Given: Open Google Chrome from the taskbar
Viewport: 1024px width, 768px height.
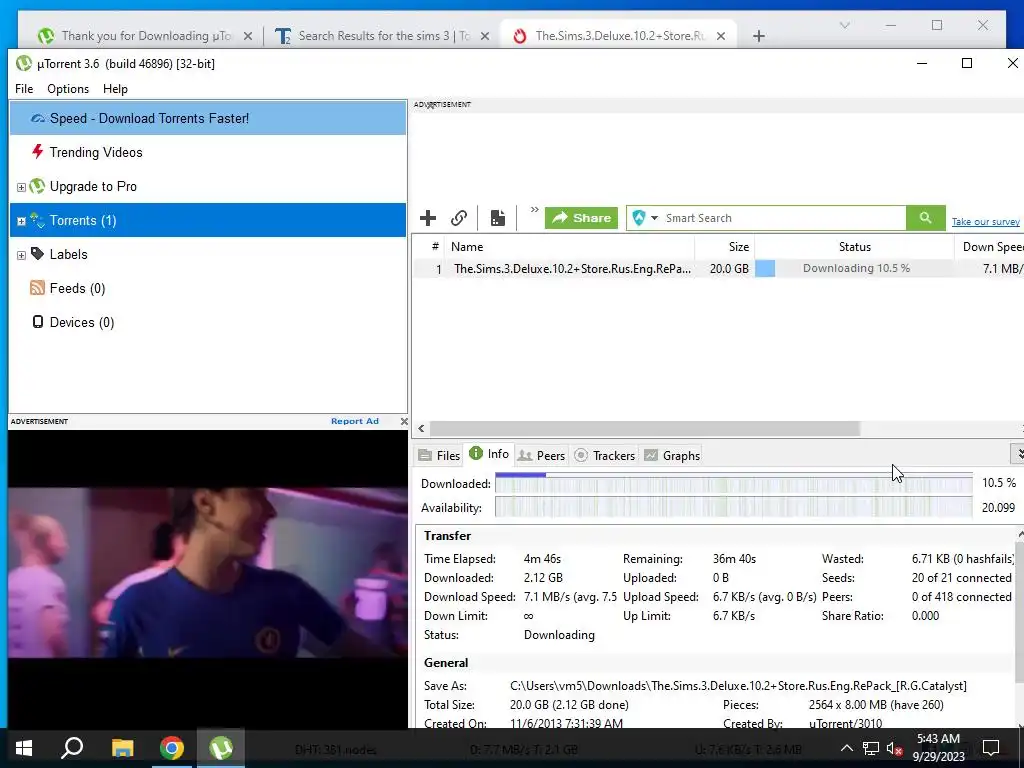Looking at the screenshot, I should pyautogui.click(x=172, y=748).
